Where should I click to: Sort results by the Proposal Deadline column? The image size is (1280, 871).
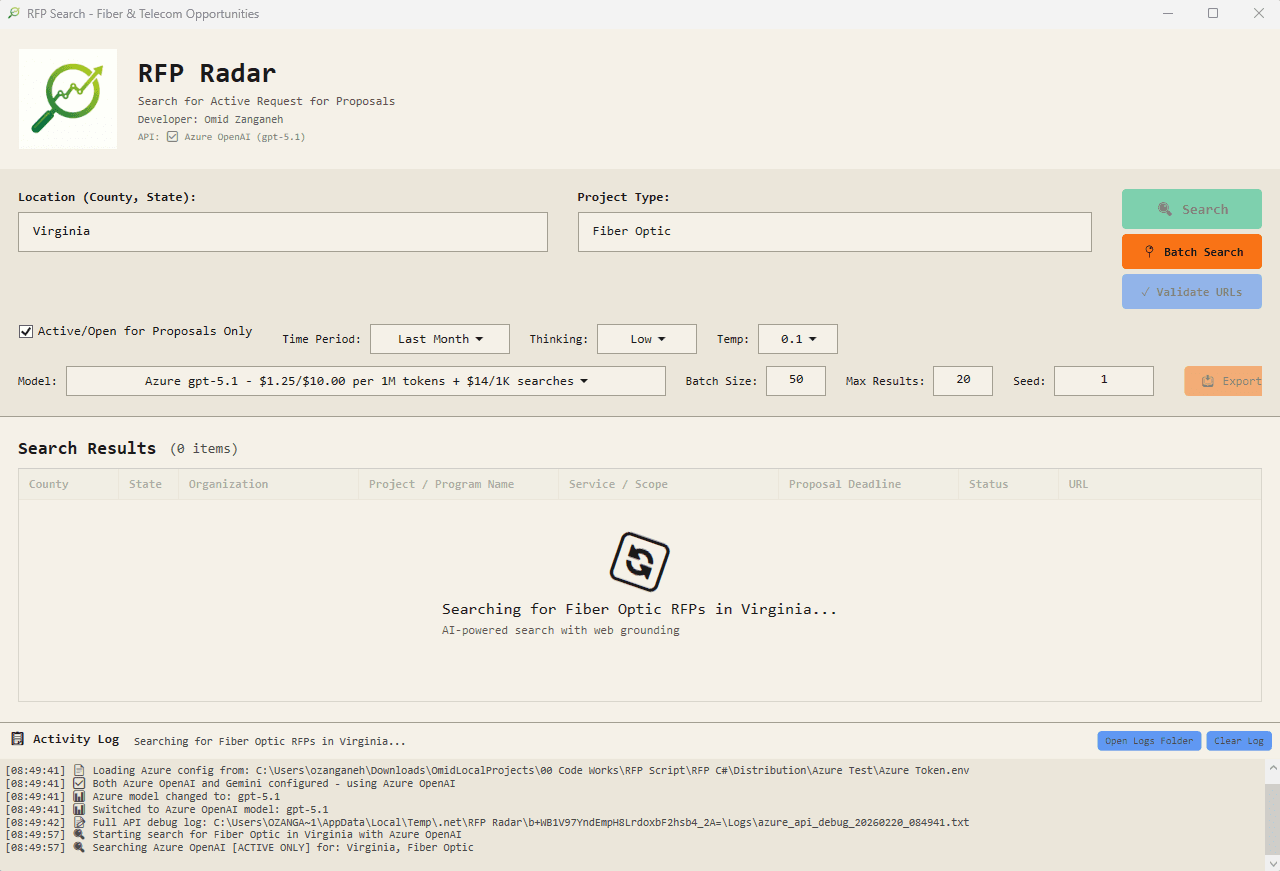tap(847, 483)
